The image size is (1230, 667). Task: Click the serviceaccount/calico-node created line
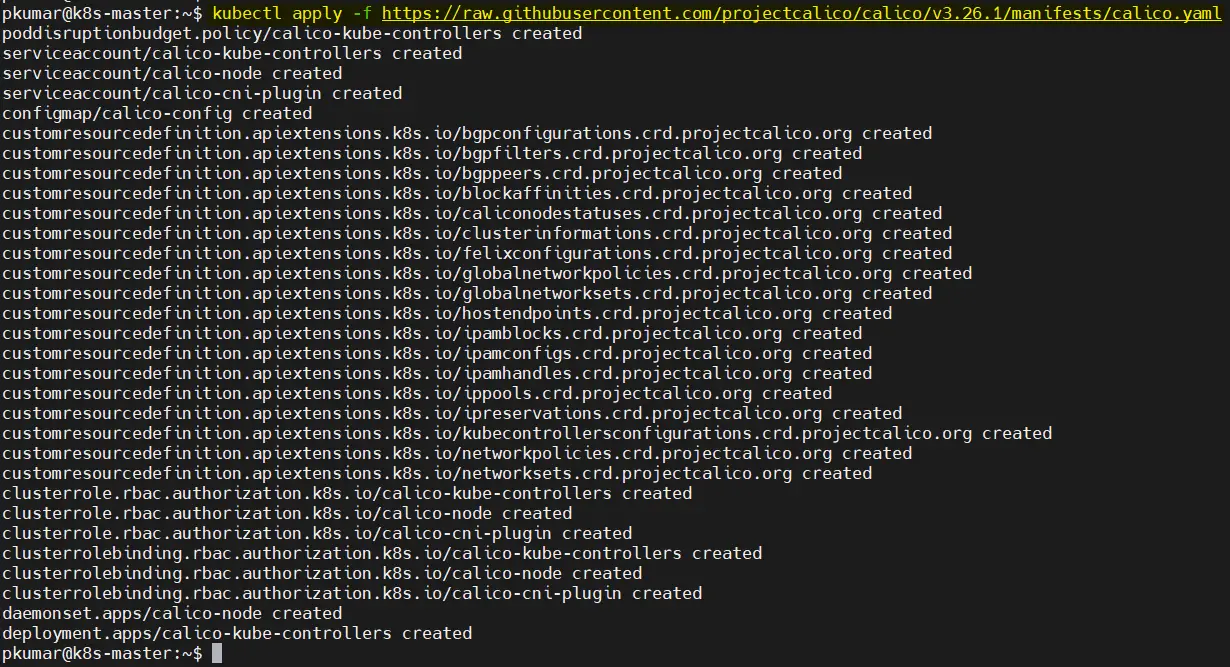pyautogui.click(x=172, y=73)
